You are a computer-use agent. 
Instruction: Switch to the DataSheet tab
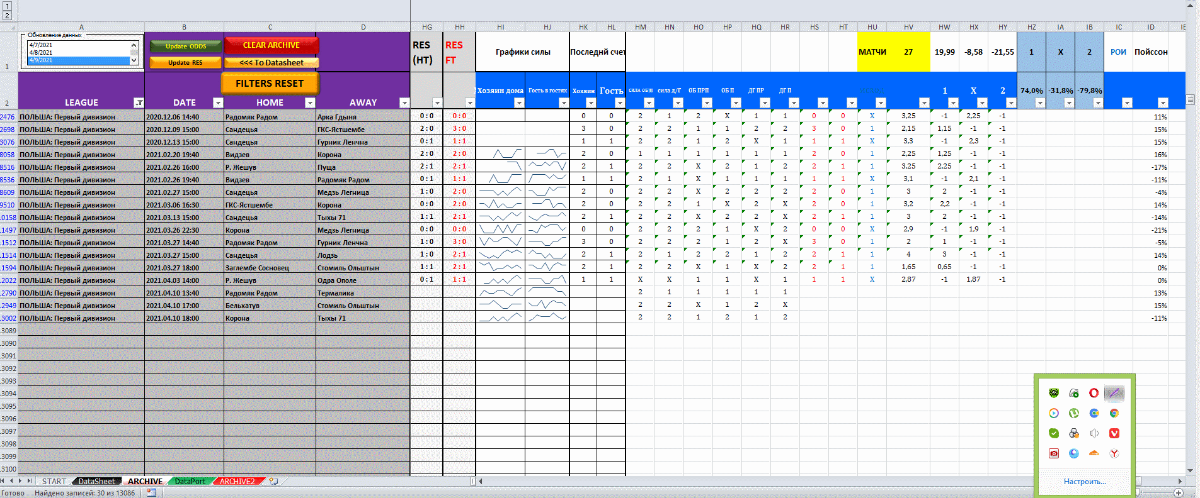96,481
